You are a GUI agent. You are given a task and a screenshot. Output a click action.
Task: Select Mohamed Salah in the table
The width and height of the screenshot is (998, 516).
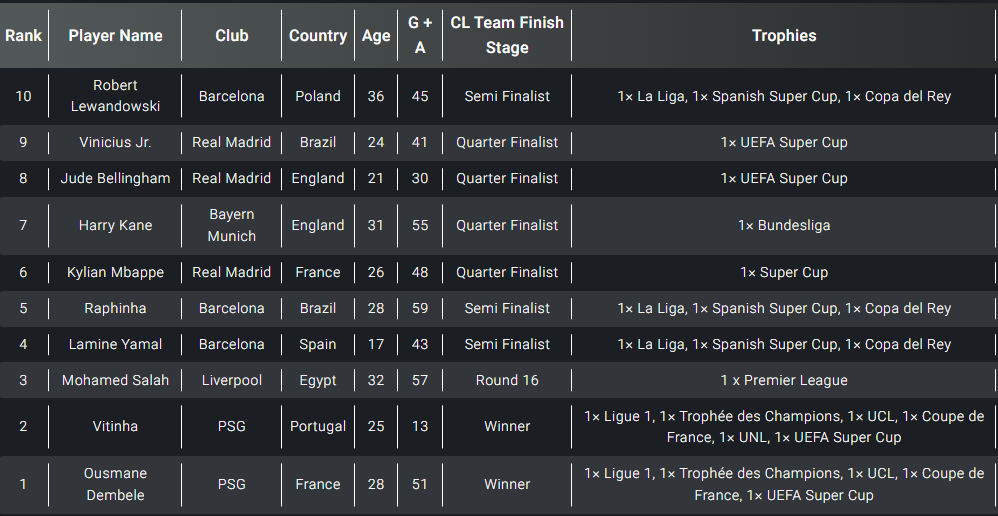tap(115, 380)
